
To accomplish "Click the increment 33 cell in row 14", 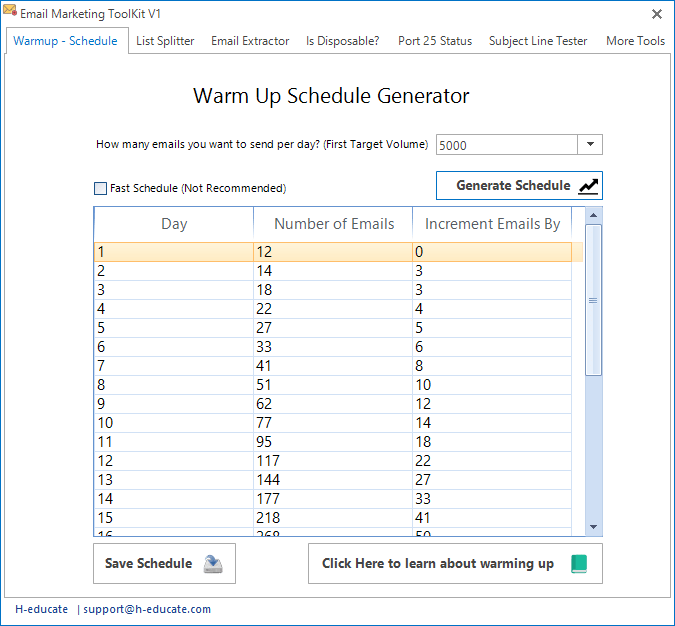I will pos(492,499).
